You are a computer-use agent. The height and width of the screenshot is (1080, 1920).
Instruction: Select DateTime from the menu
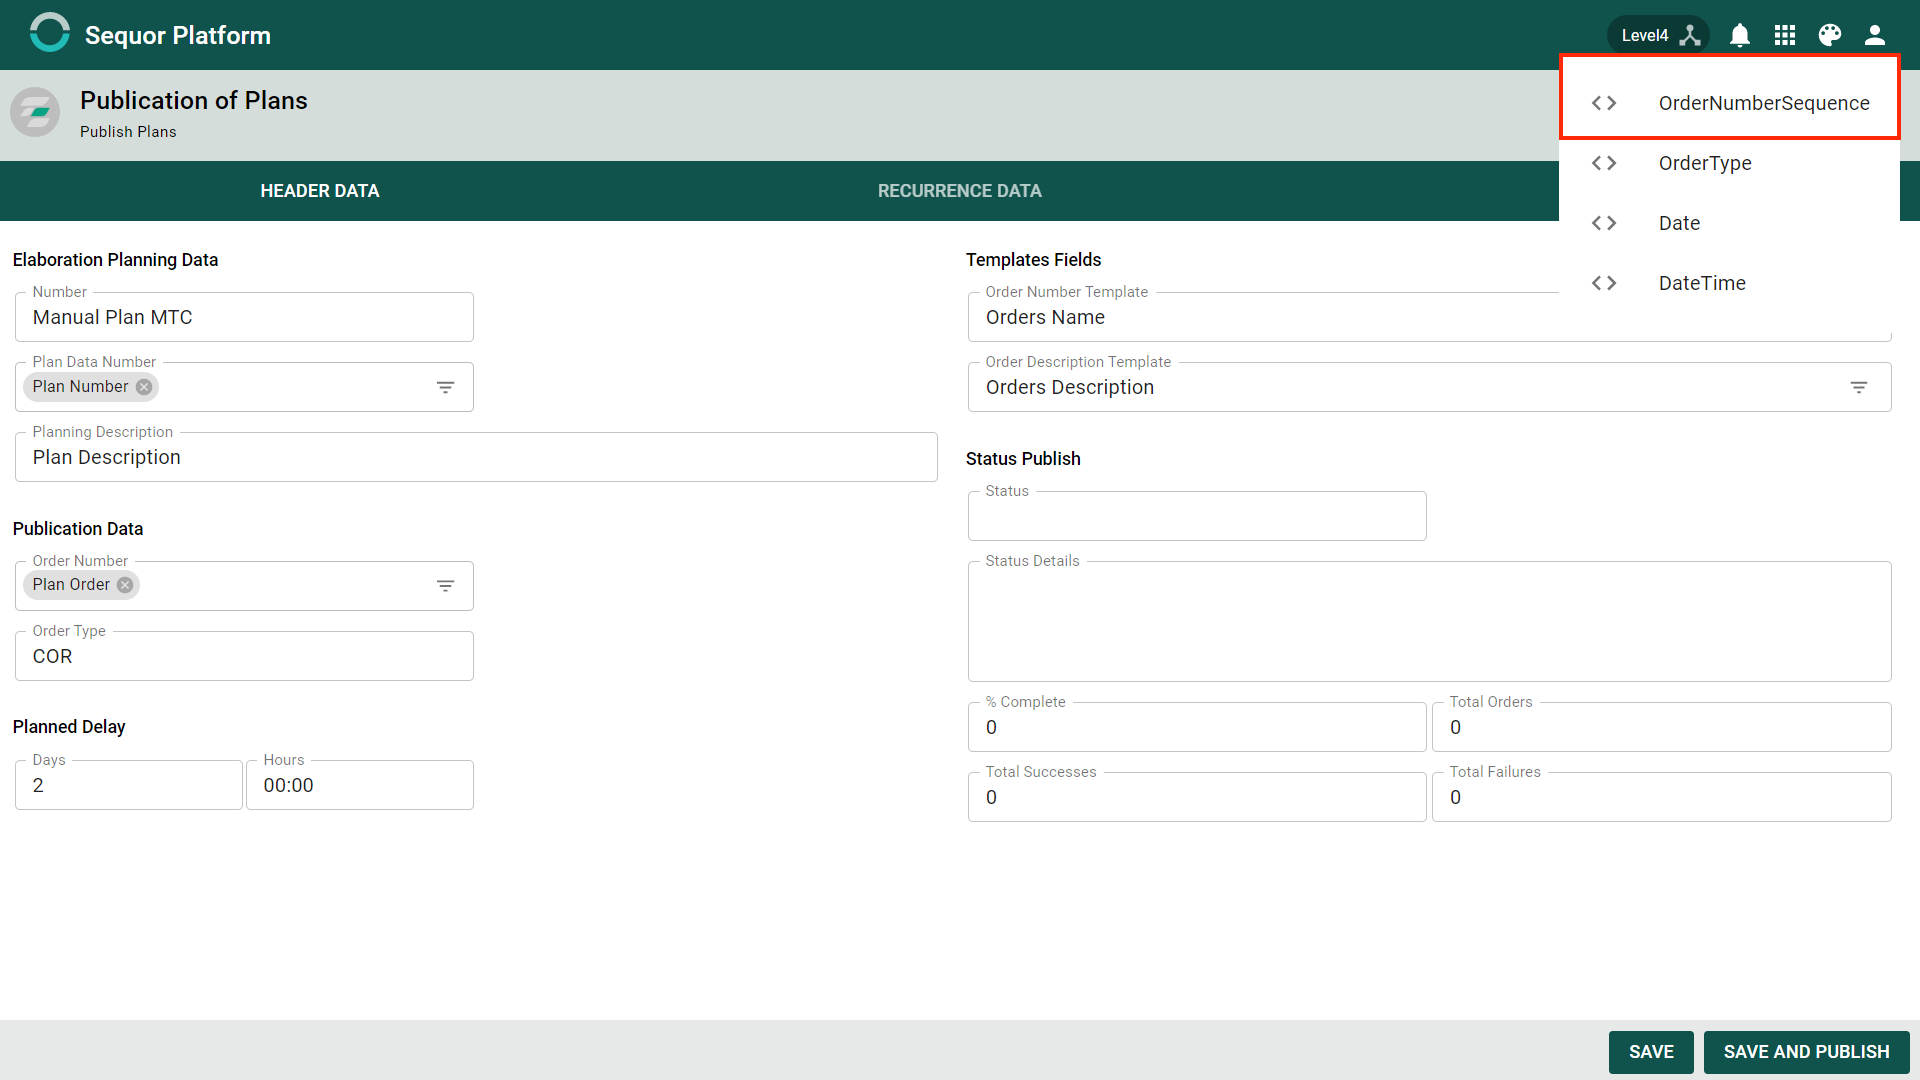[1729, 283]
